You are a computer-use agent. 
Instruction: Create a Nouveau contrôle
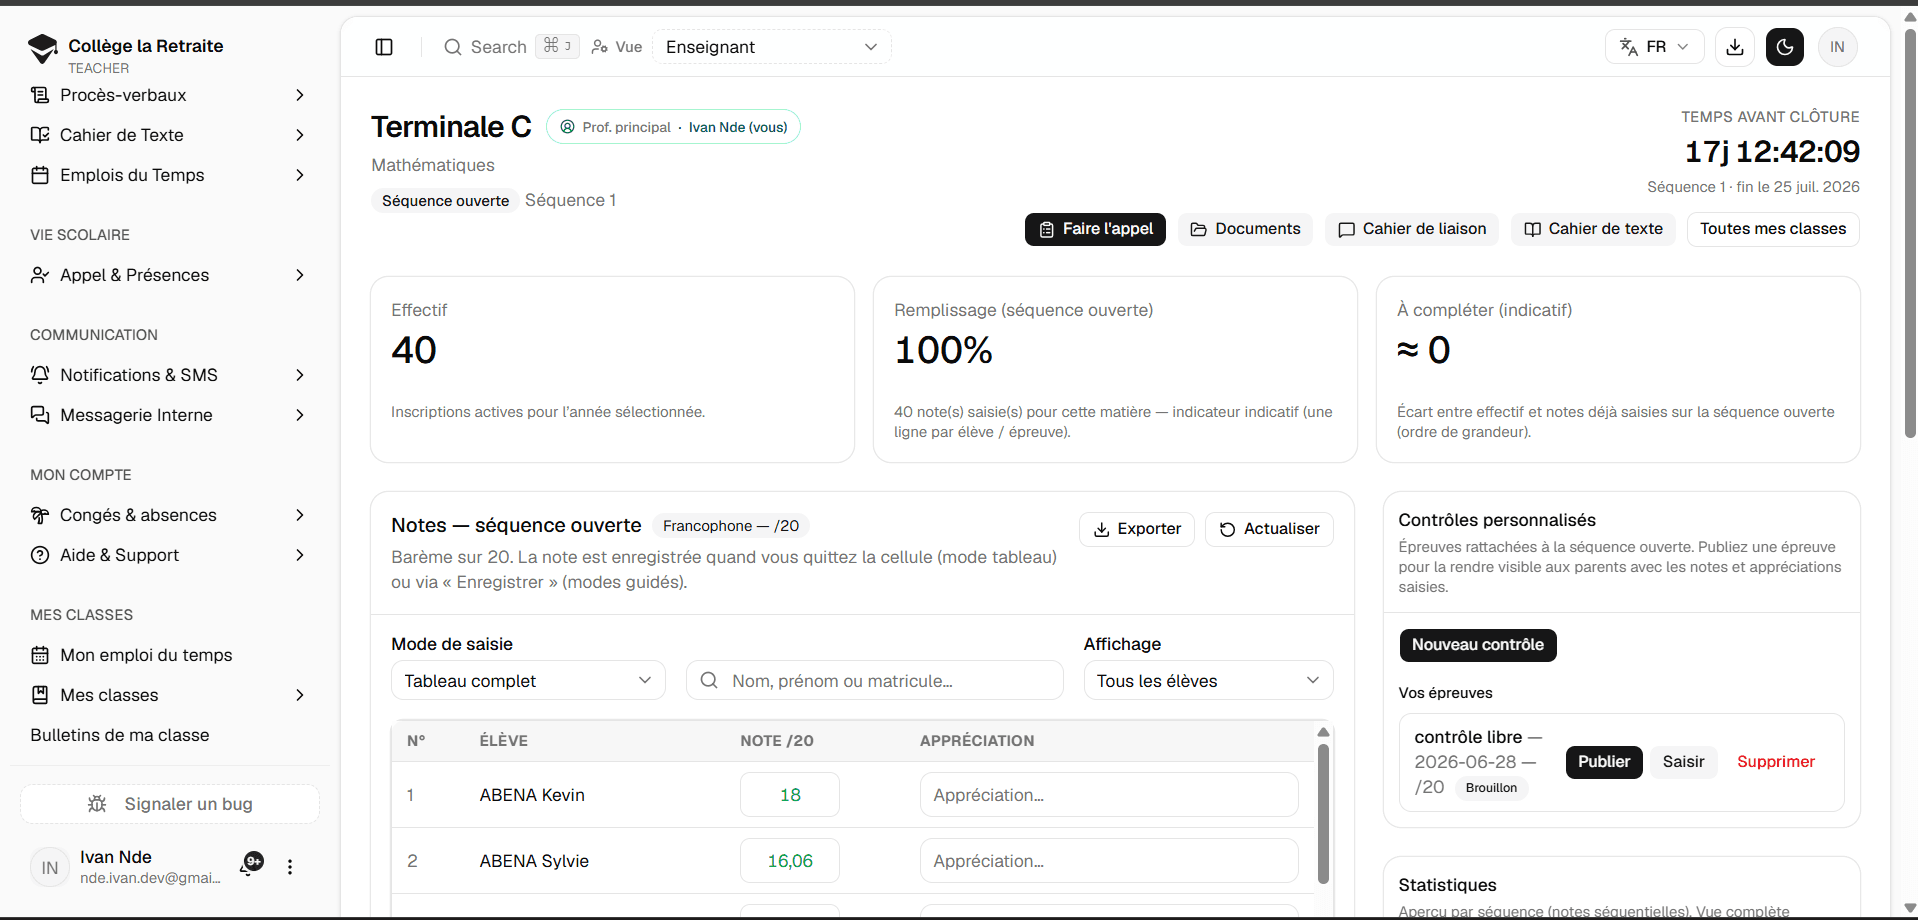coord(1478,645)
